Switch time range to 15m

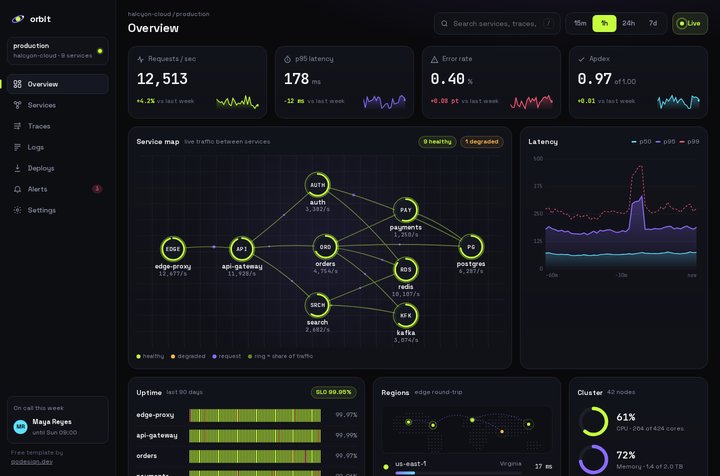point(580,23)
